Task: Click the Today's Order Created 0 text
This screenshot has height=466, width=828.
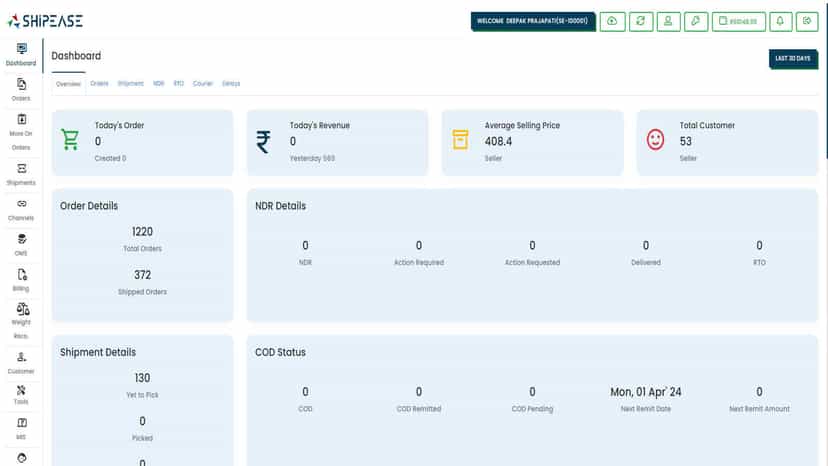Action: [110, 159]
